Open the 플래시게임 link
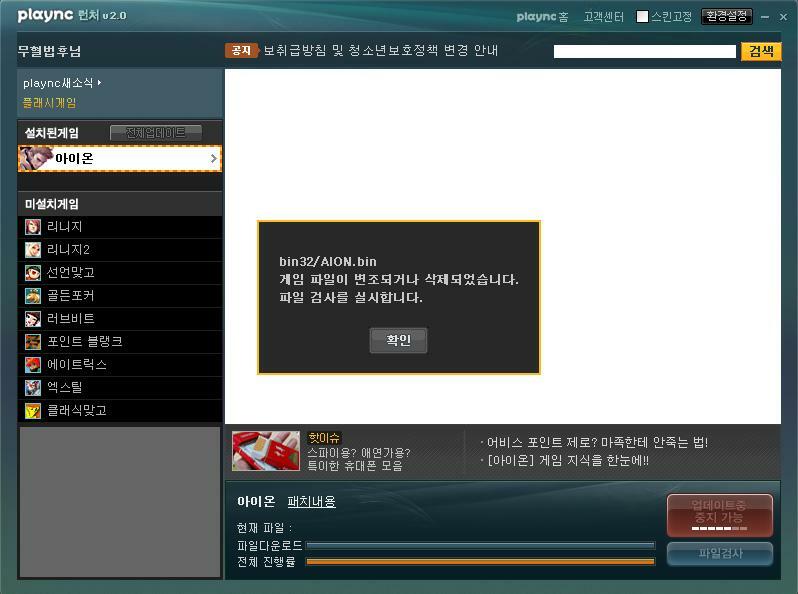The height and width of the screenshot is (594, 798). (x=49, y=103)
